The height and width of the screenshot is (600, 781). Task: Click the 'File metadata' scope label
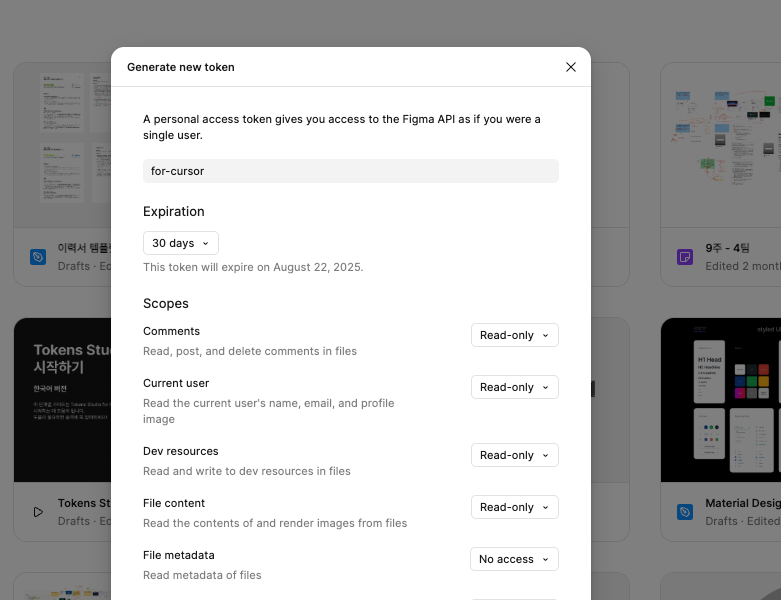(179, 555)
